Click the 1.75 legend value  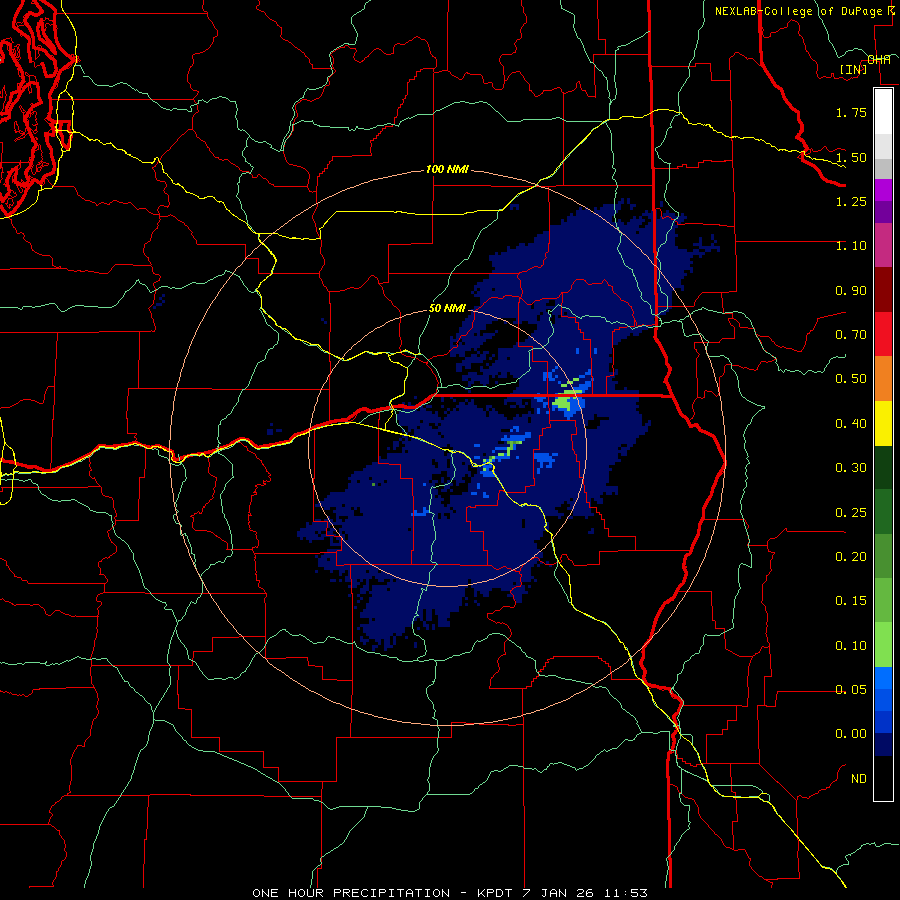pos(851,112)
